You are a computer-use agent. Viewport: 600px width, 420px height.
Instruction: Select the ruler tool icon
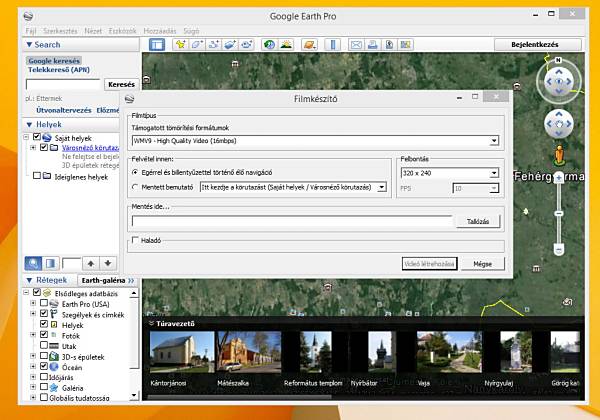click(x=333, y=45)
